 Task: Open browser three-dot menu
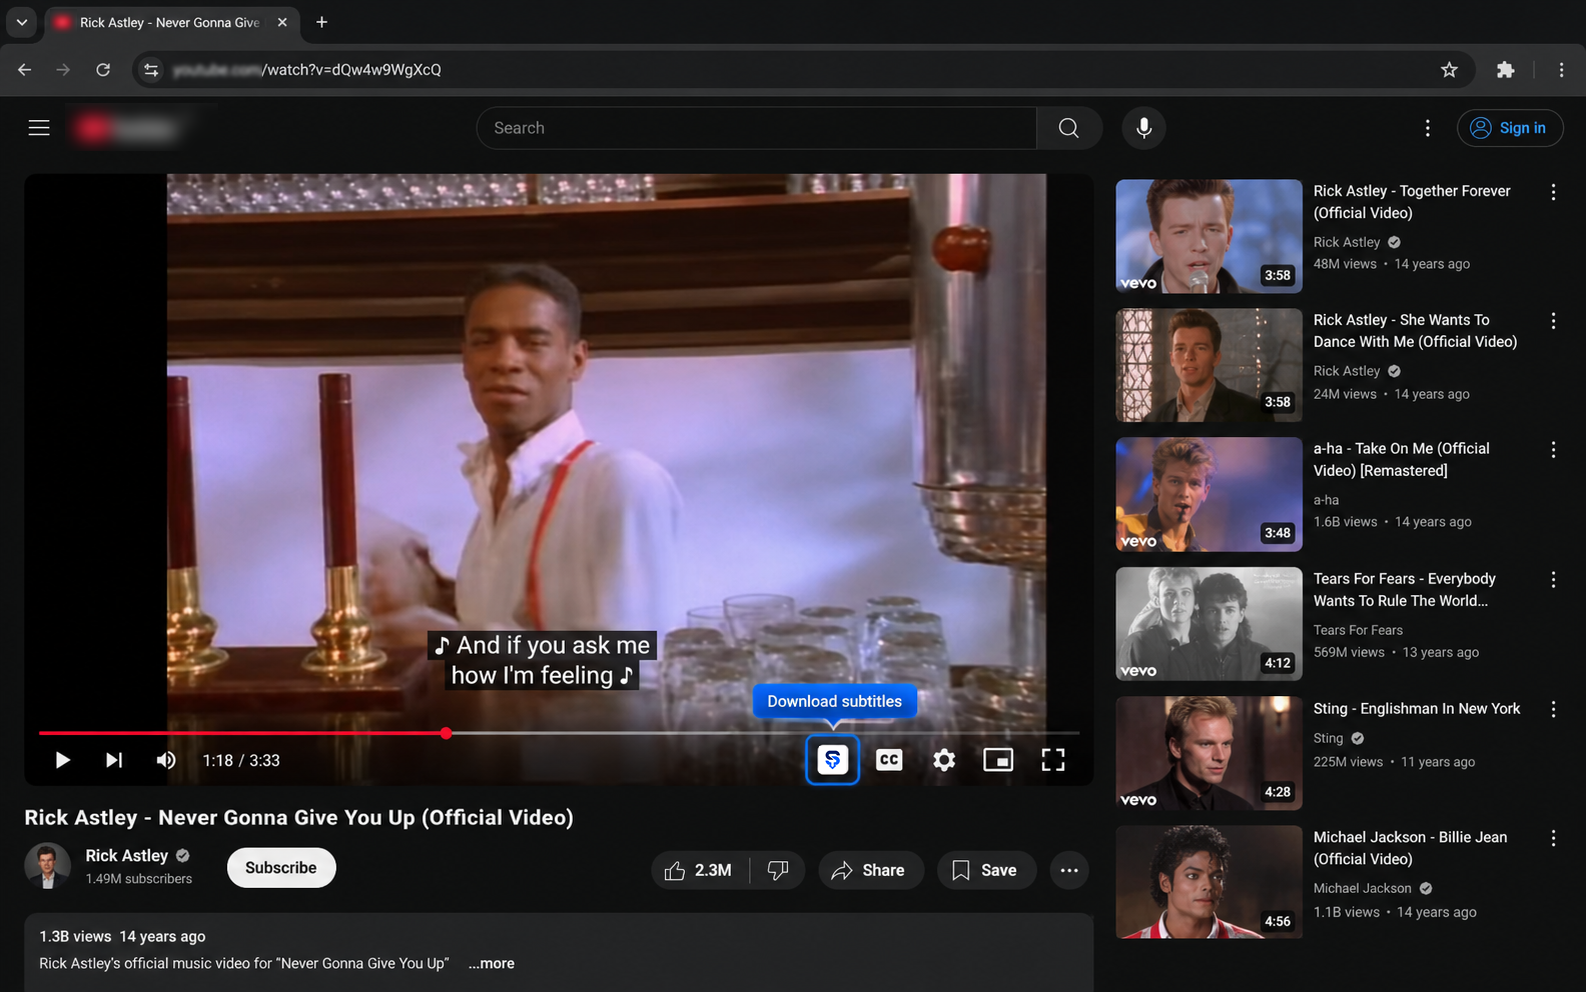click(x=1561, y=70)
